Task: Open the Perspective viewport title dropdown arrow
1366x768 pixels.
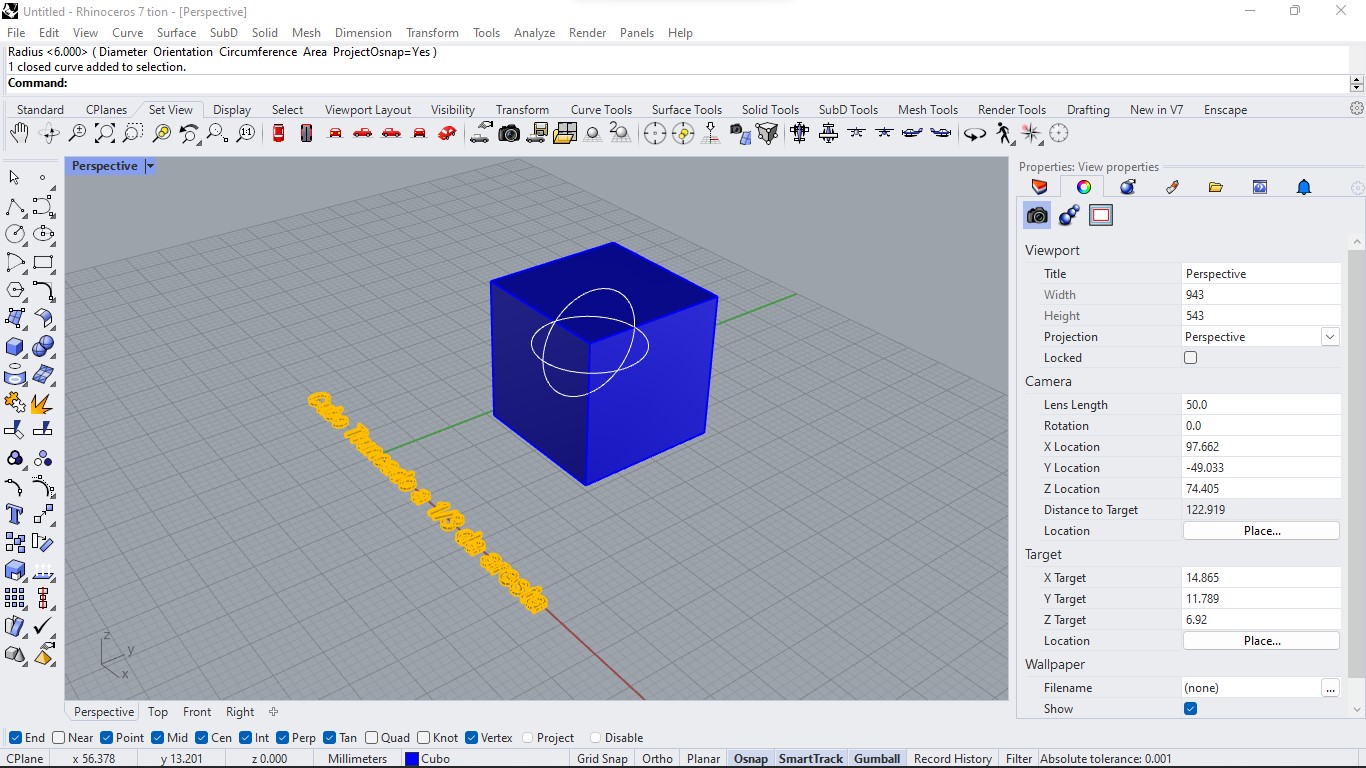Action: [150, 166]
